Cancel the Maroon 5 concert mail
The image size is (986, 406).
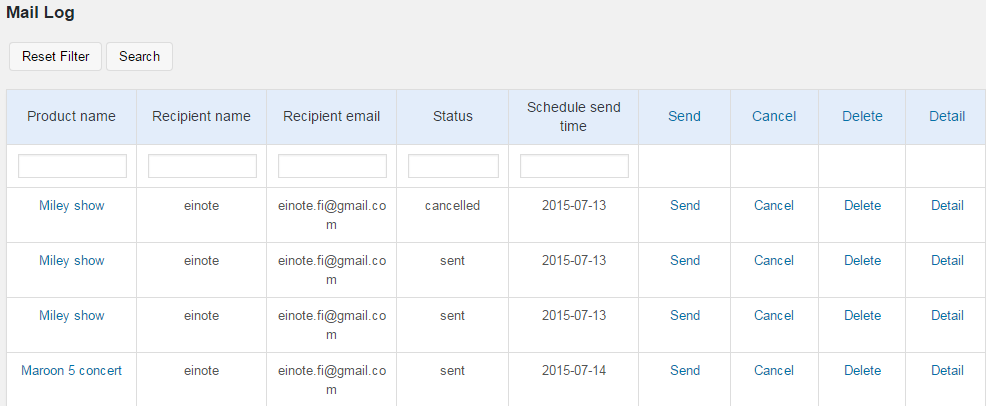click(x=774, y=371)
